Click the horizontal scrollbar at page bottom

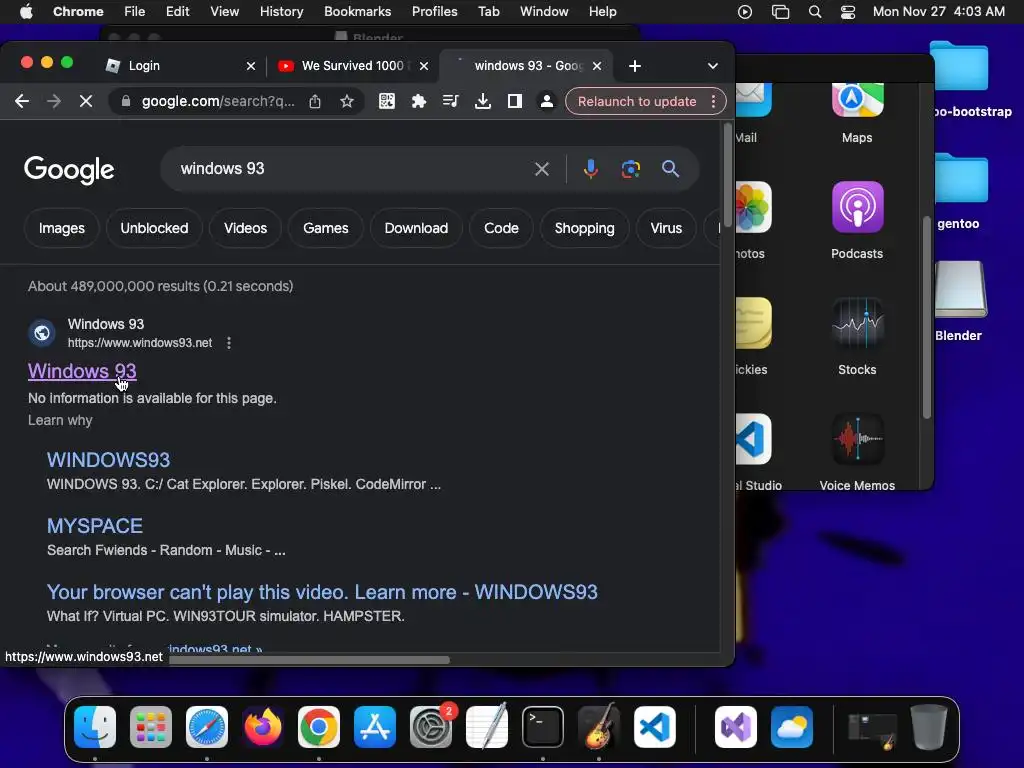point(309,660)
